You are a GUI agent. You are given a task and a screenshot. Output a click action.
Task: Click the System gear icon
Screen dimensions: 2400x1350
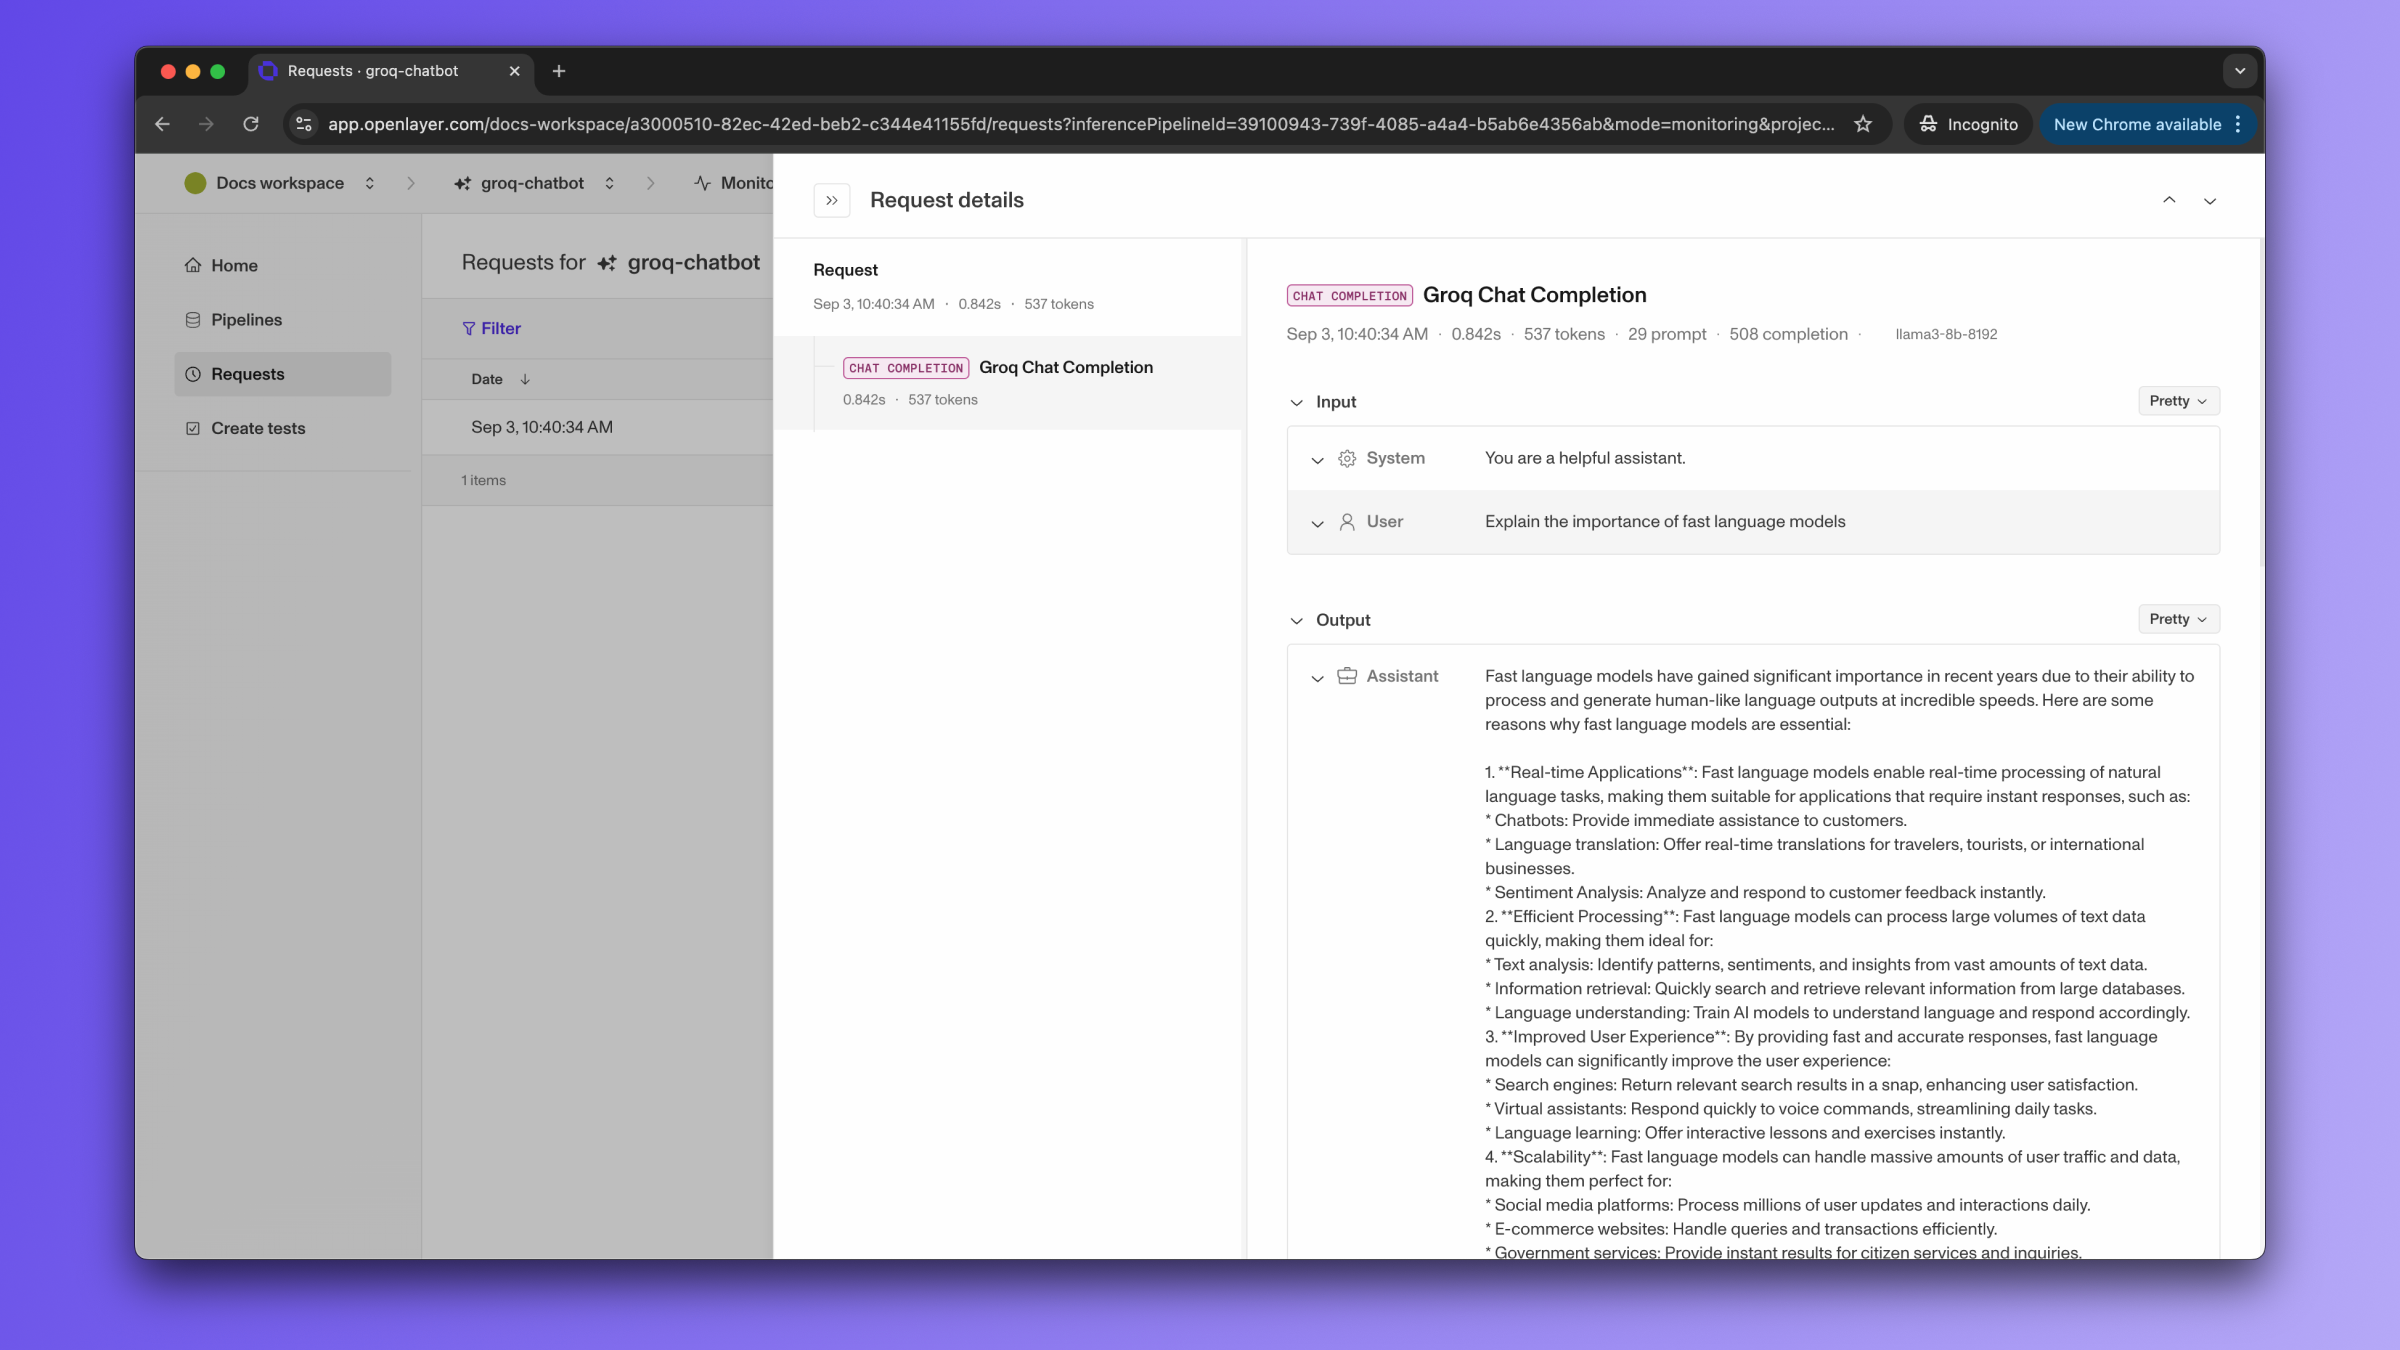pyautogui.click(x=1347, y=458)
